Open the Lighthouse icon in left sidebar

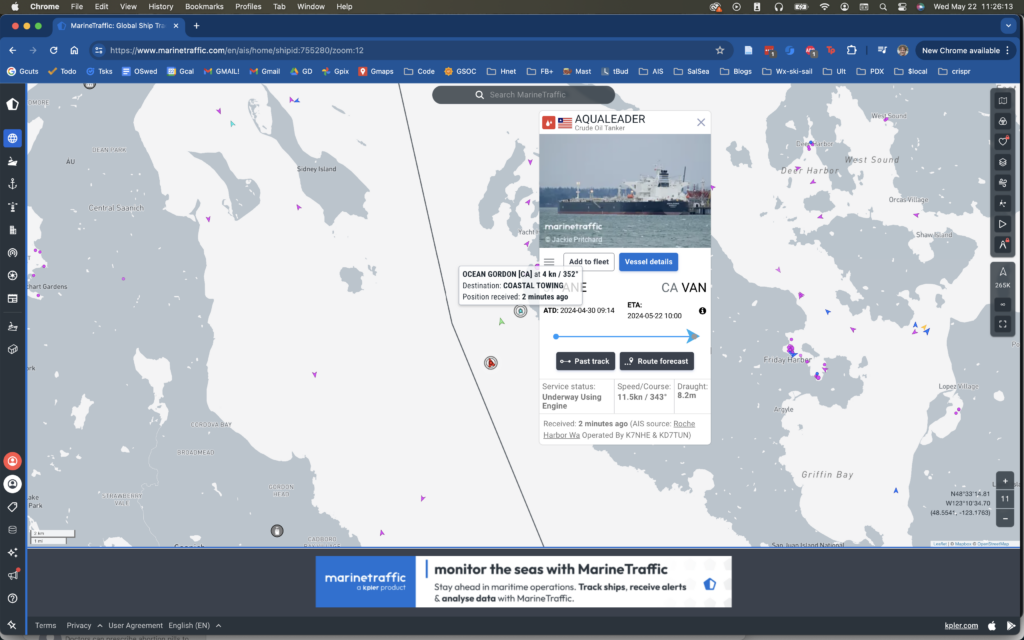12,207
